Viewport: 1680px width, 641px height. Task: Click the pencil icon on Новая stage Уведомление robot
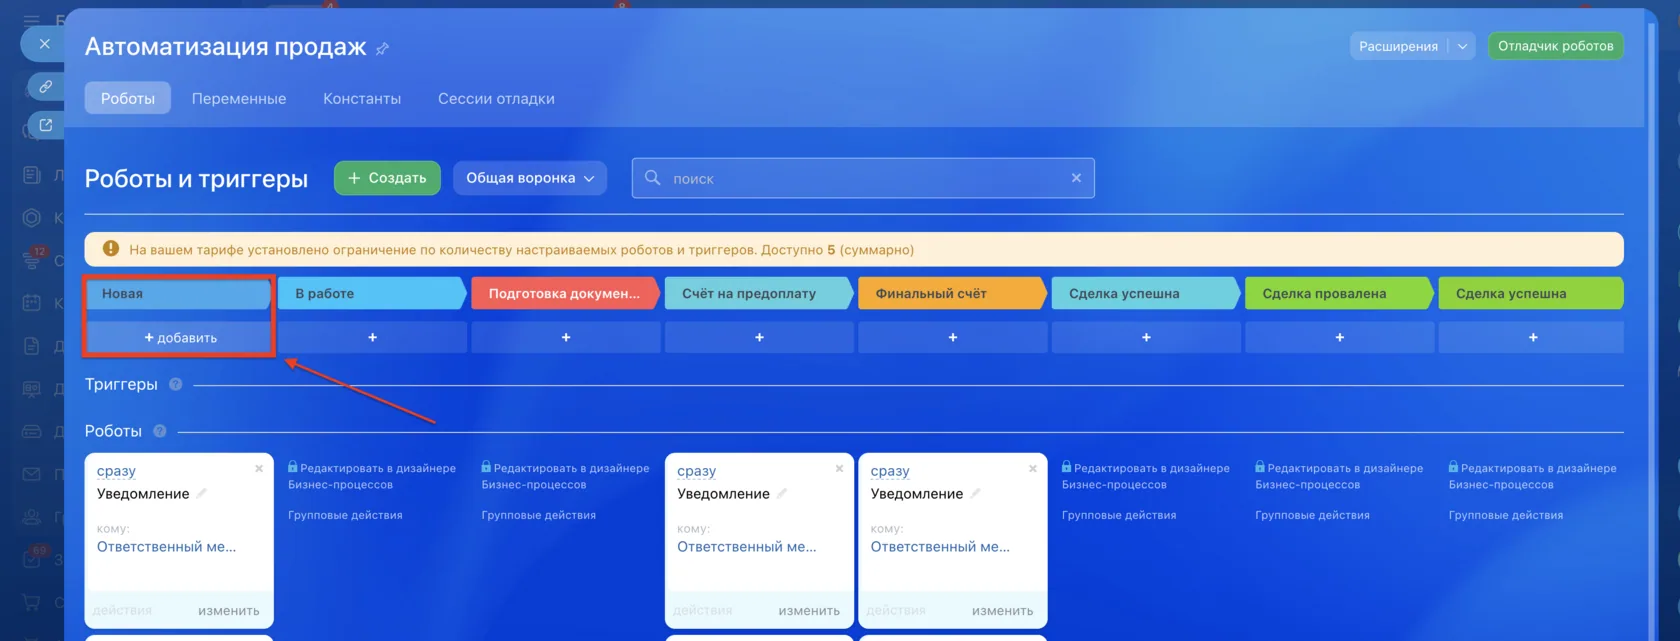201,494
